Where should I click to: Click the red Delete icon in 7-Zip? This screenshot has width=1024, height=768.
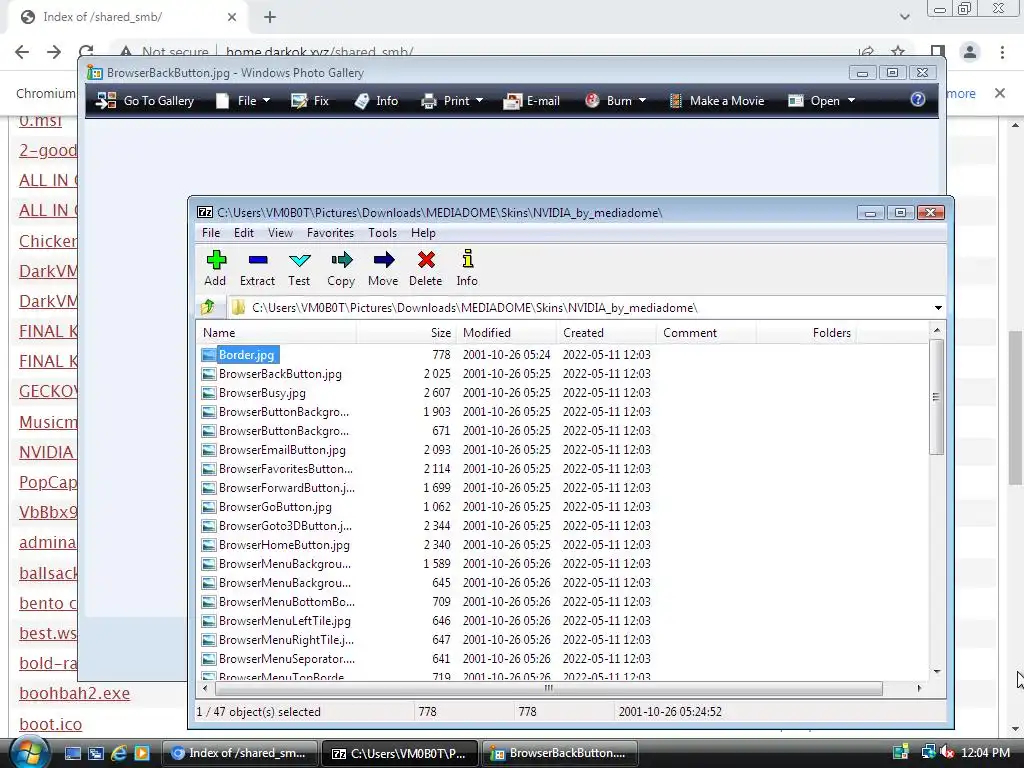[426, 268]
